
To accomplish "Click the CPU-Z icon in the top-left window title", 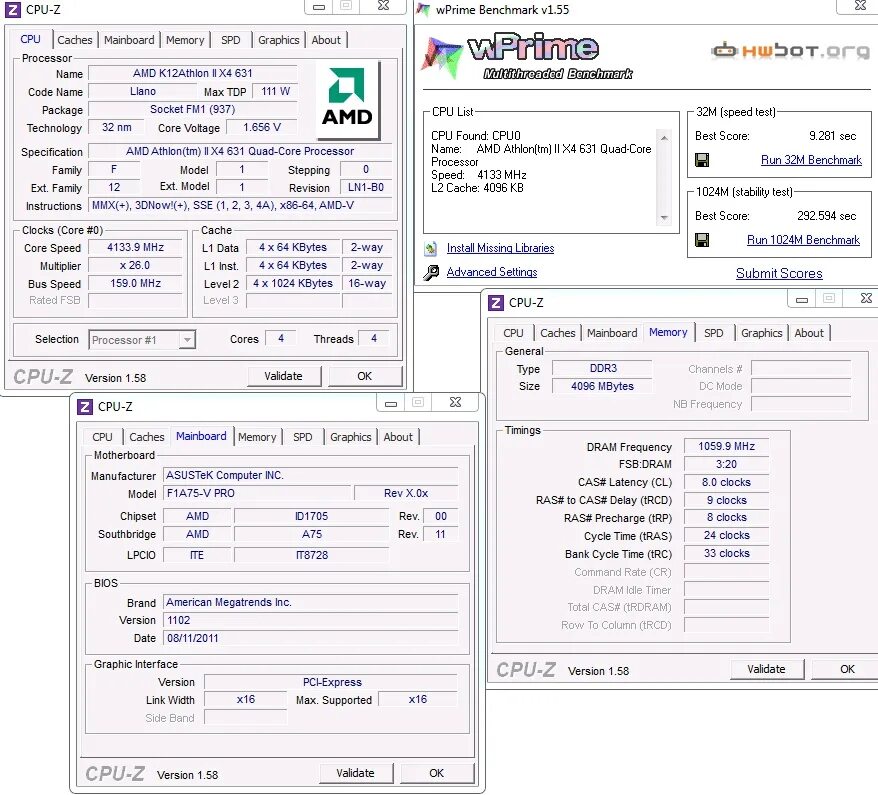I will (x=12, y=10).
